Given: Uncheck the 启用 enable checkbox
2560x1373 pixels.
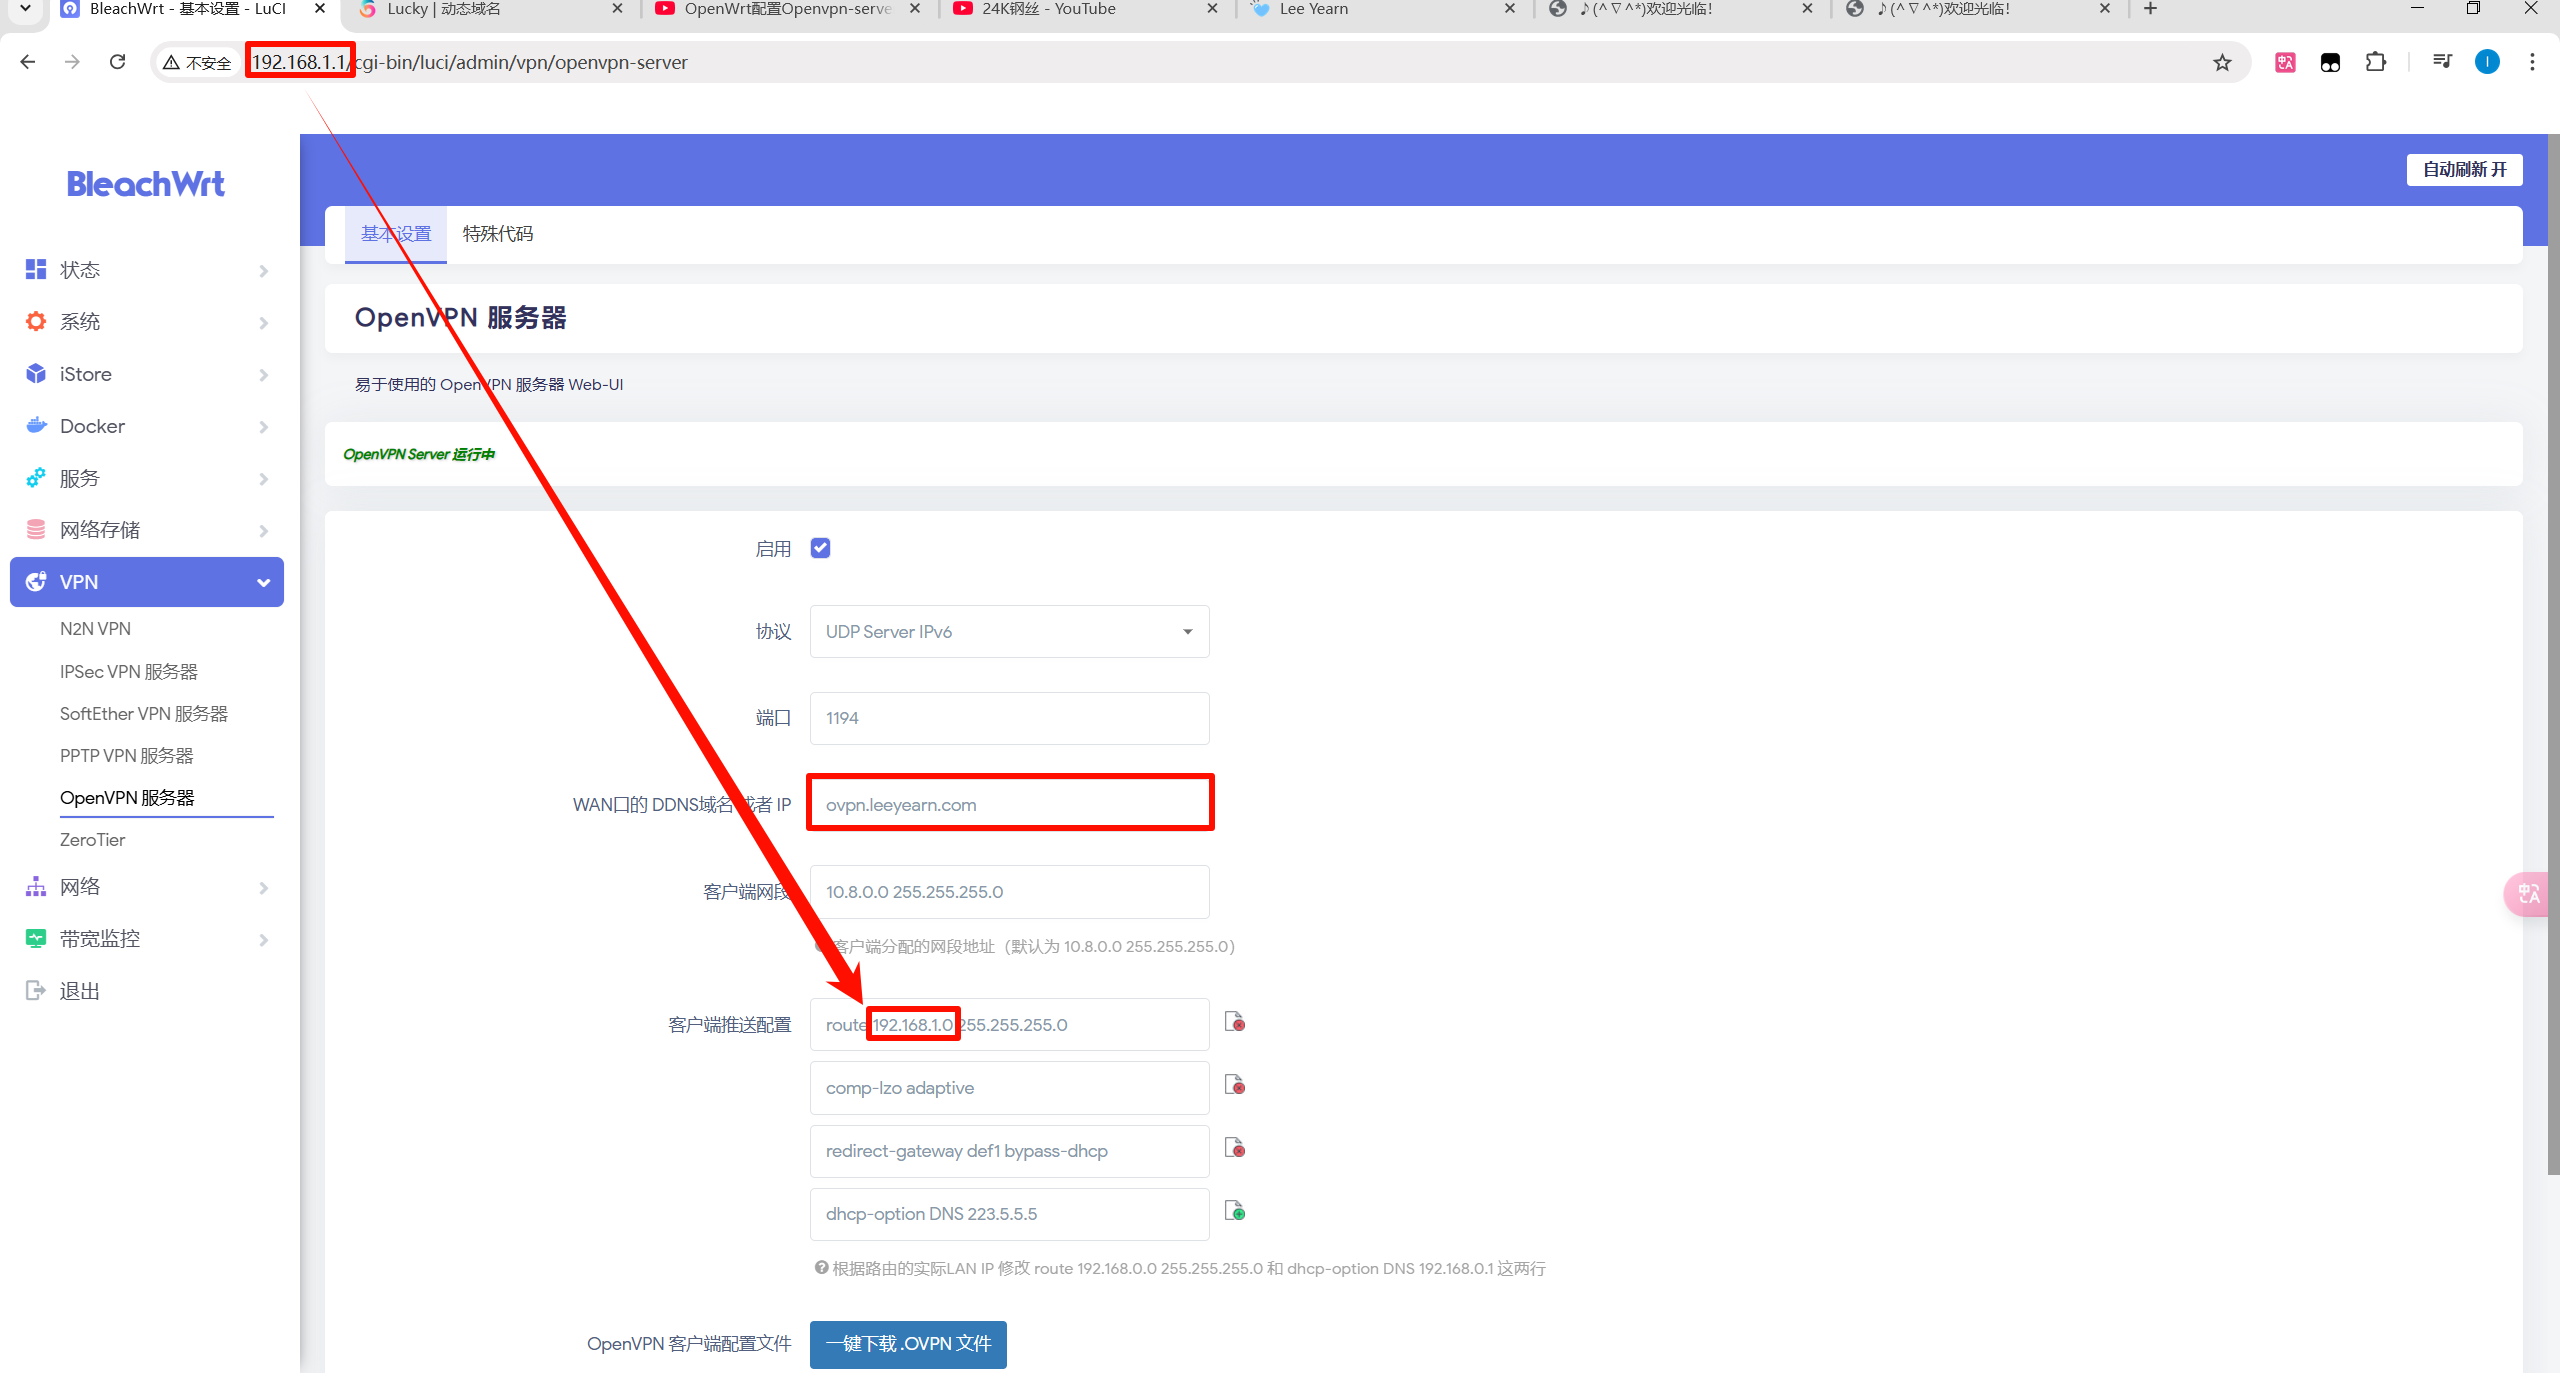Looking at the screenshot, I should click(820, 548).
